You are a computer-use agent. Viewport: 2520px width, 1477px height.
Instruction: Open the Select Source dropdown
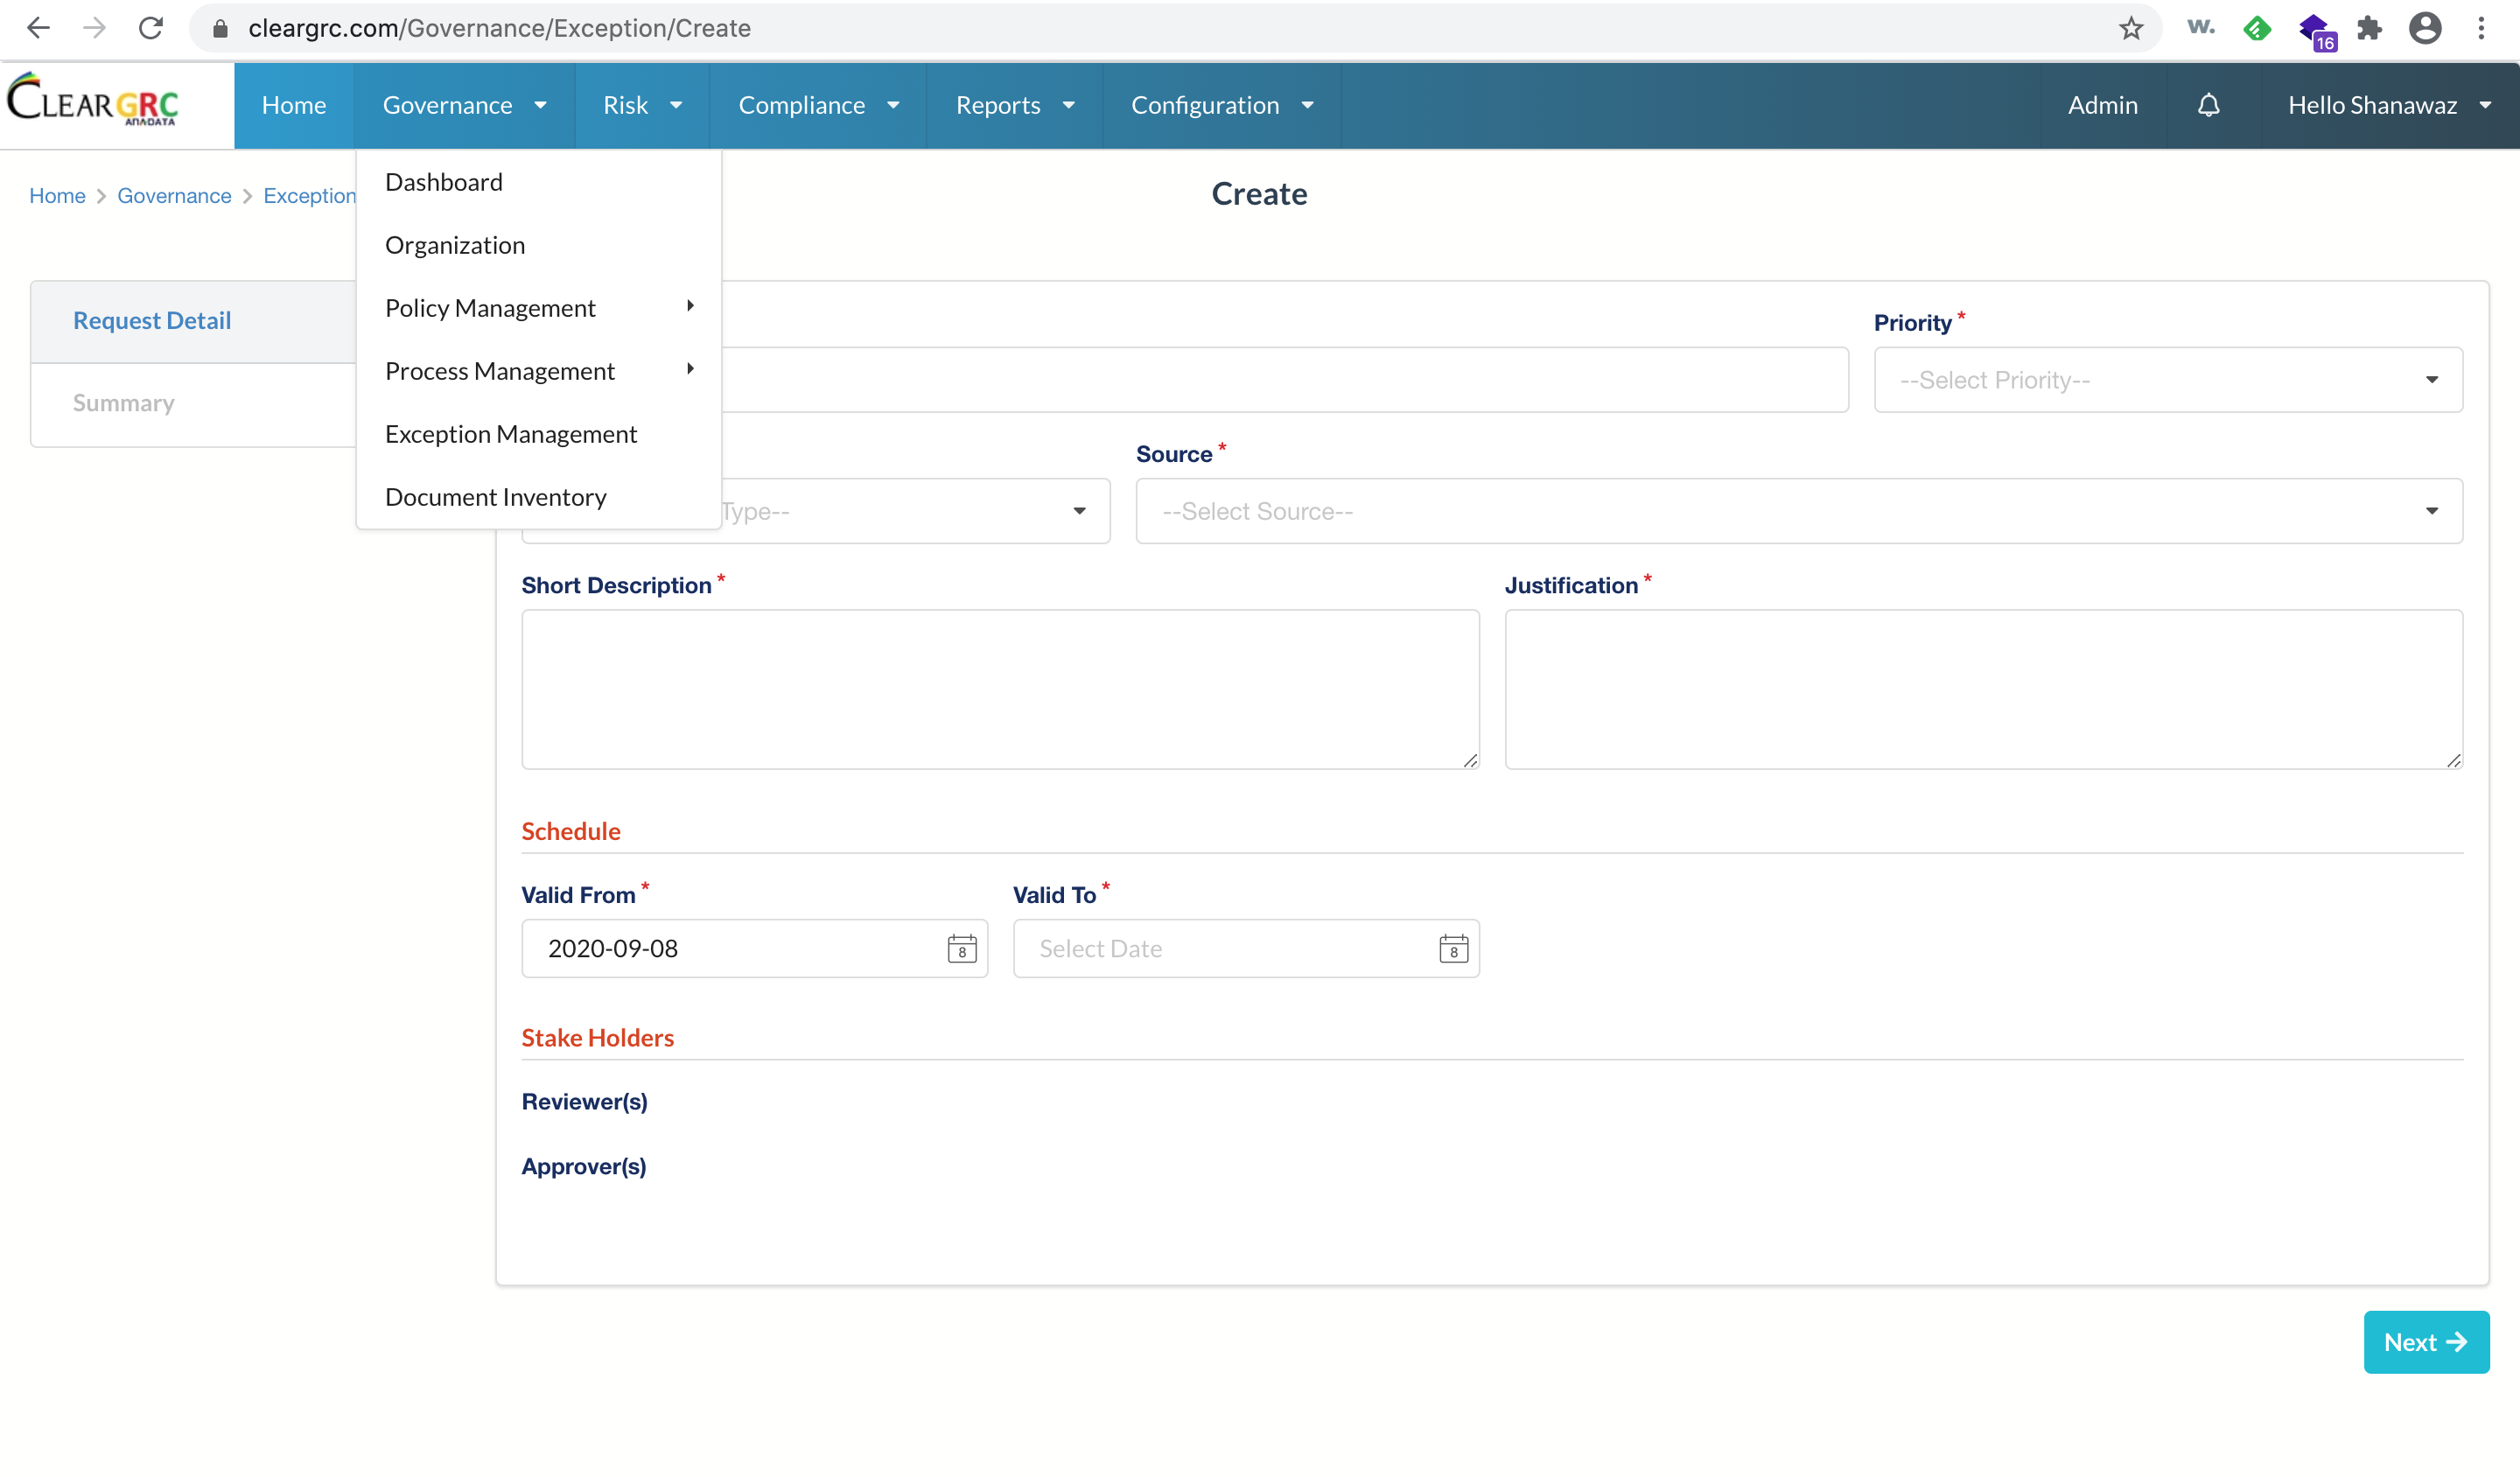coord(1798,511)
